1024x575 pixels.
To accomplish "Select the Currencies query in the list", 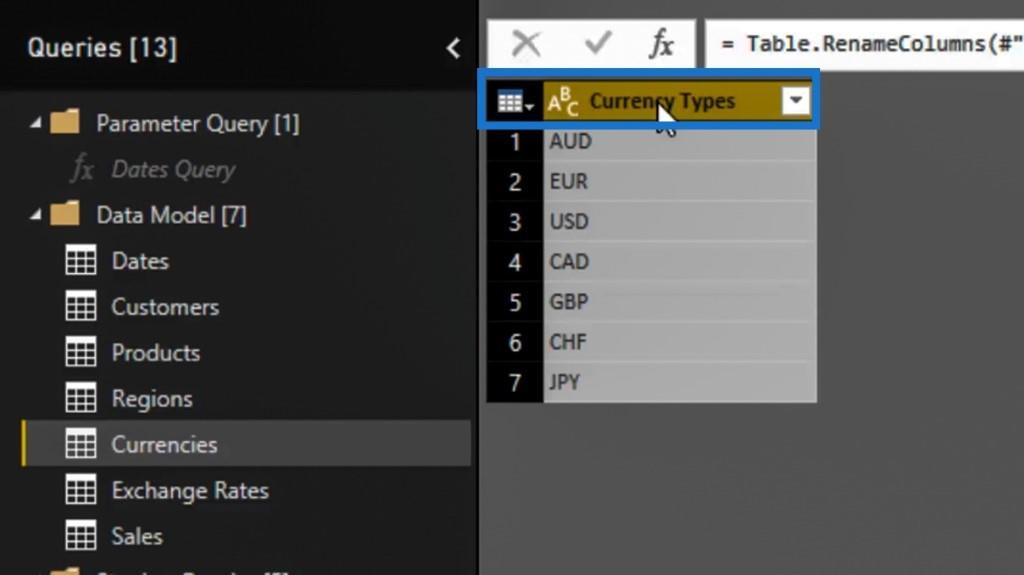I will 247,444.
